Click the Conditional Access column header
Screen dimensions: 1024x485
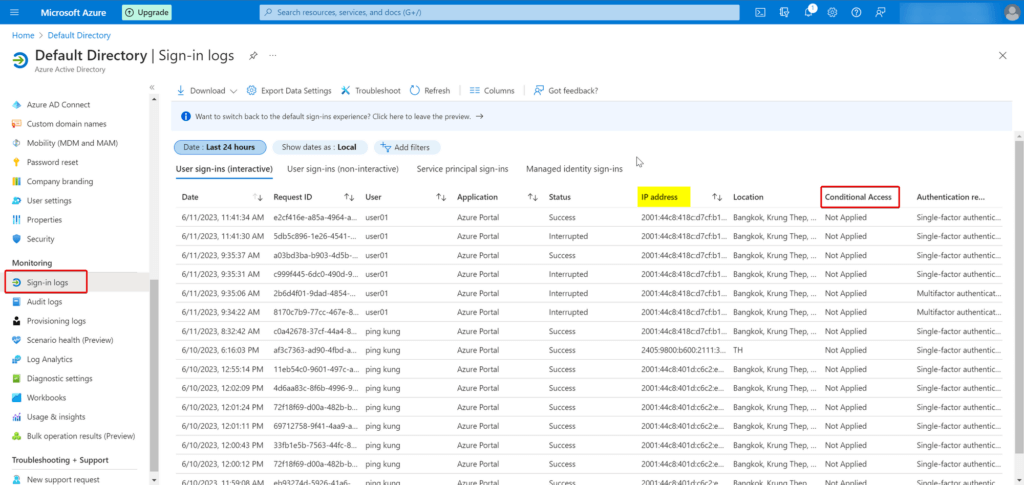click(x=858, y=197)
